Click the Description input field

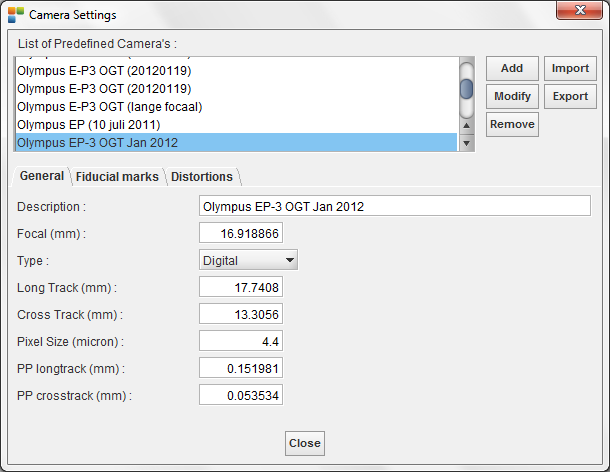(395, 206)
